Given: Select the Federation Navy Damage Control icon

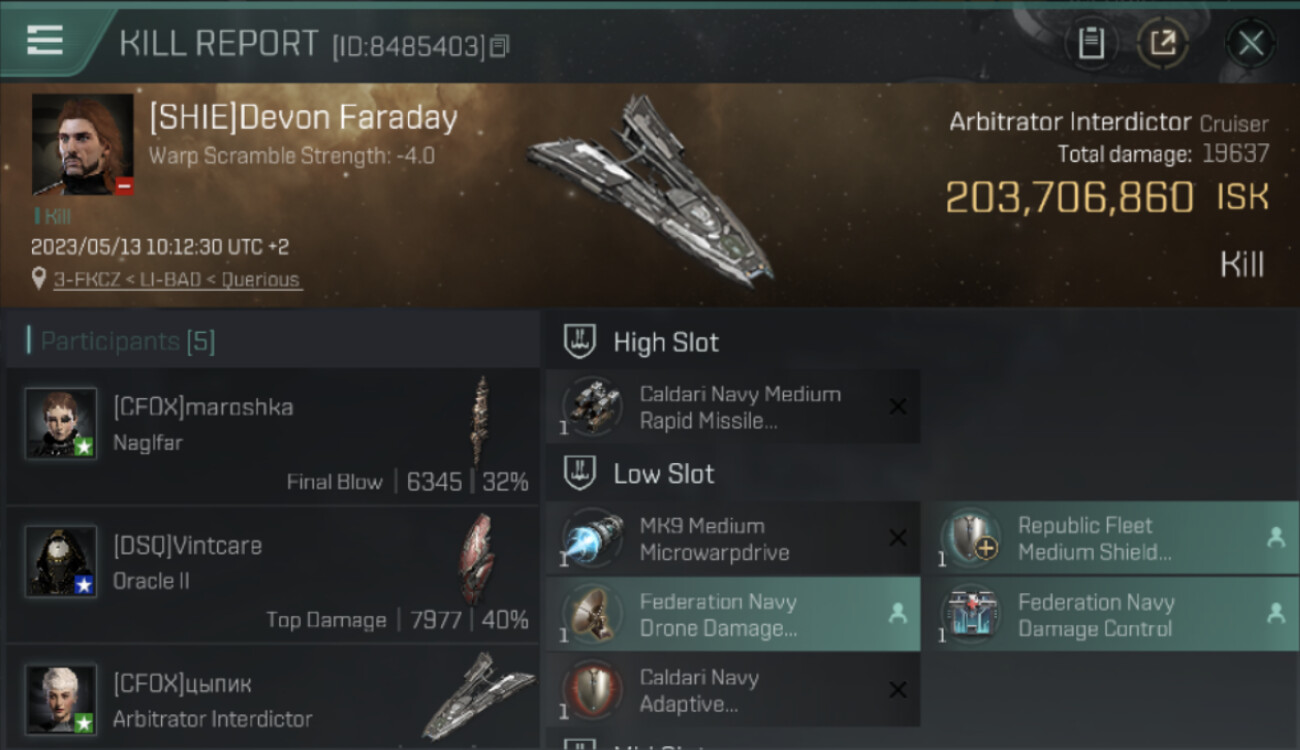Looking at the screenshot, I should pyautogui.click(x=970, y=614).
